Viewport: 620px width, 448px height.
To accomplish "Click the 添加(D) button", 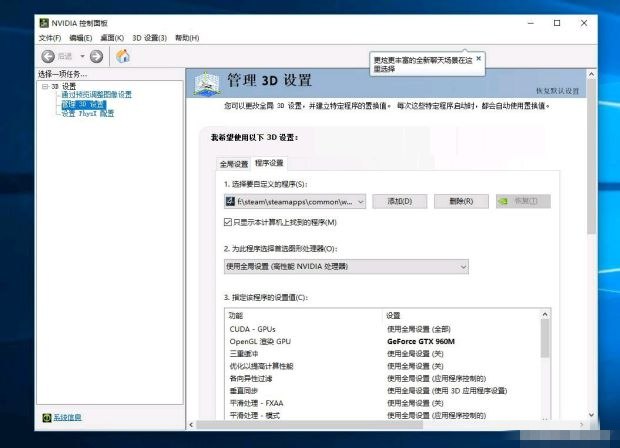I will [400, 201].
